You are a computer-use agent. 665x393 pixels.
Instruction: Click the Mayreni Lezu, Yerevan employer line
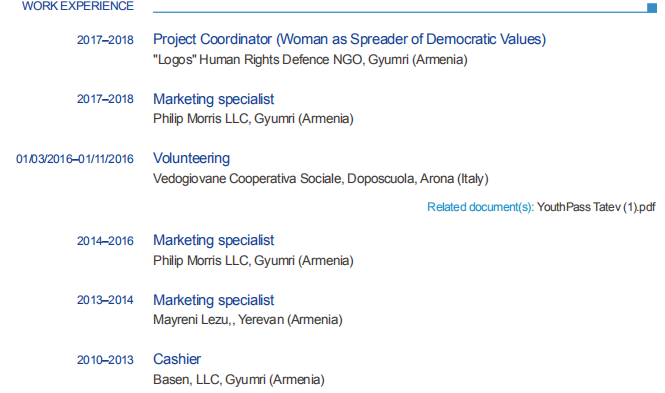[248, 320]
